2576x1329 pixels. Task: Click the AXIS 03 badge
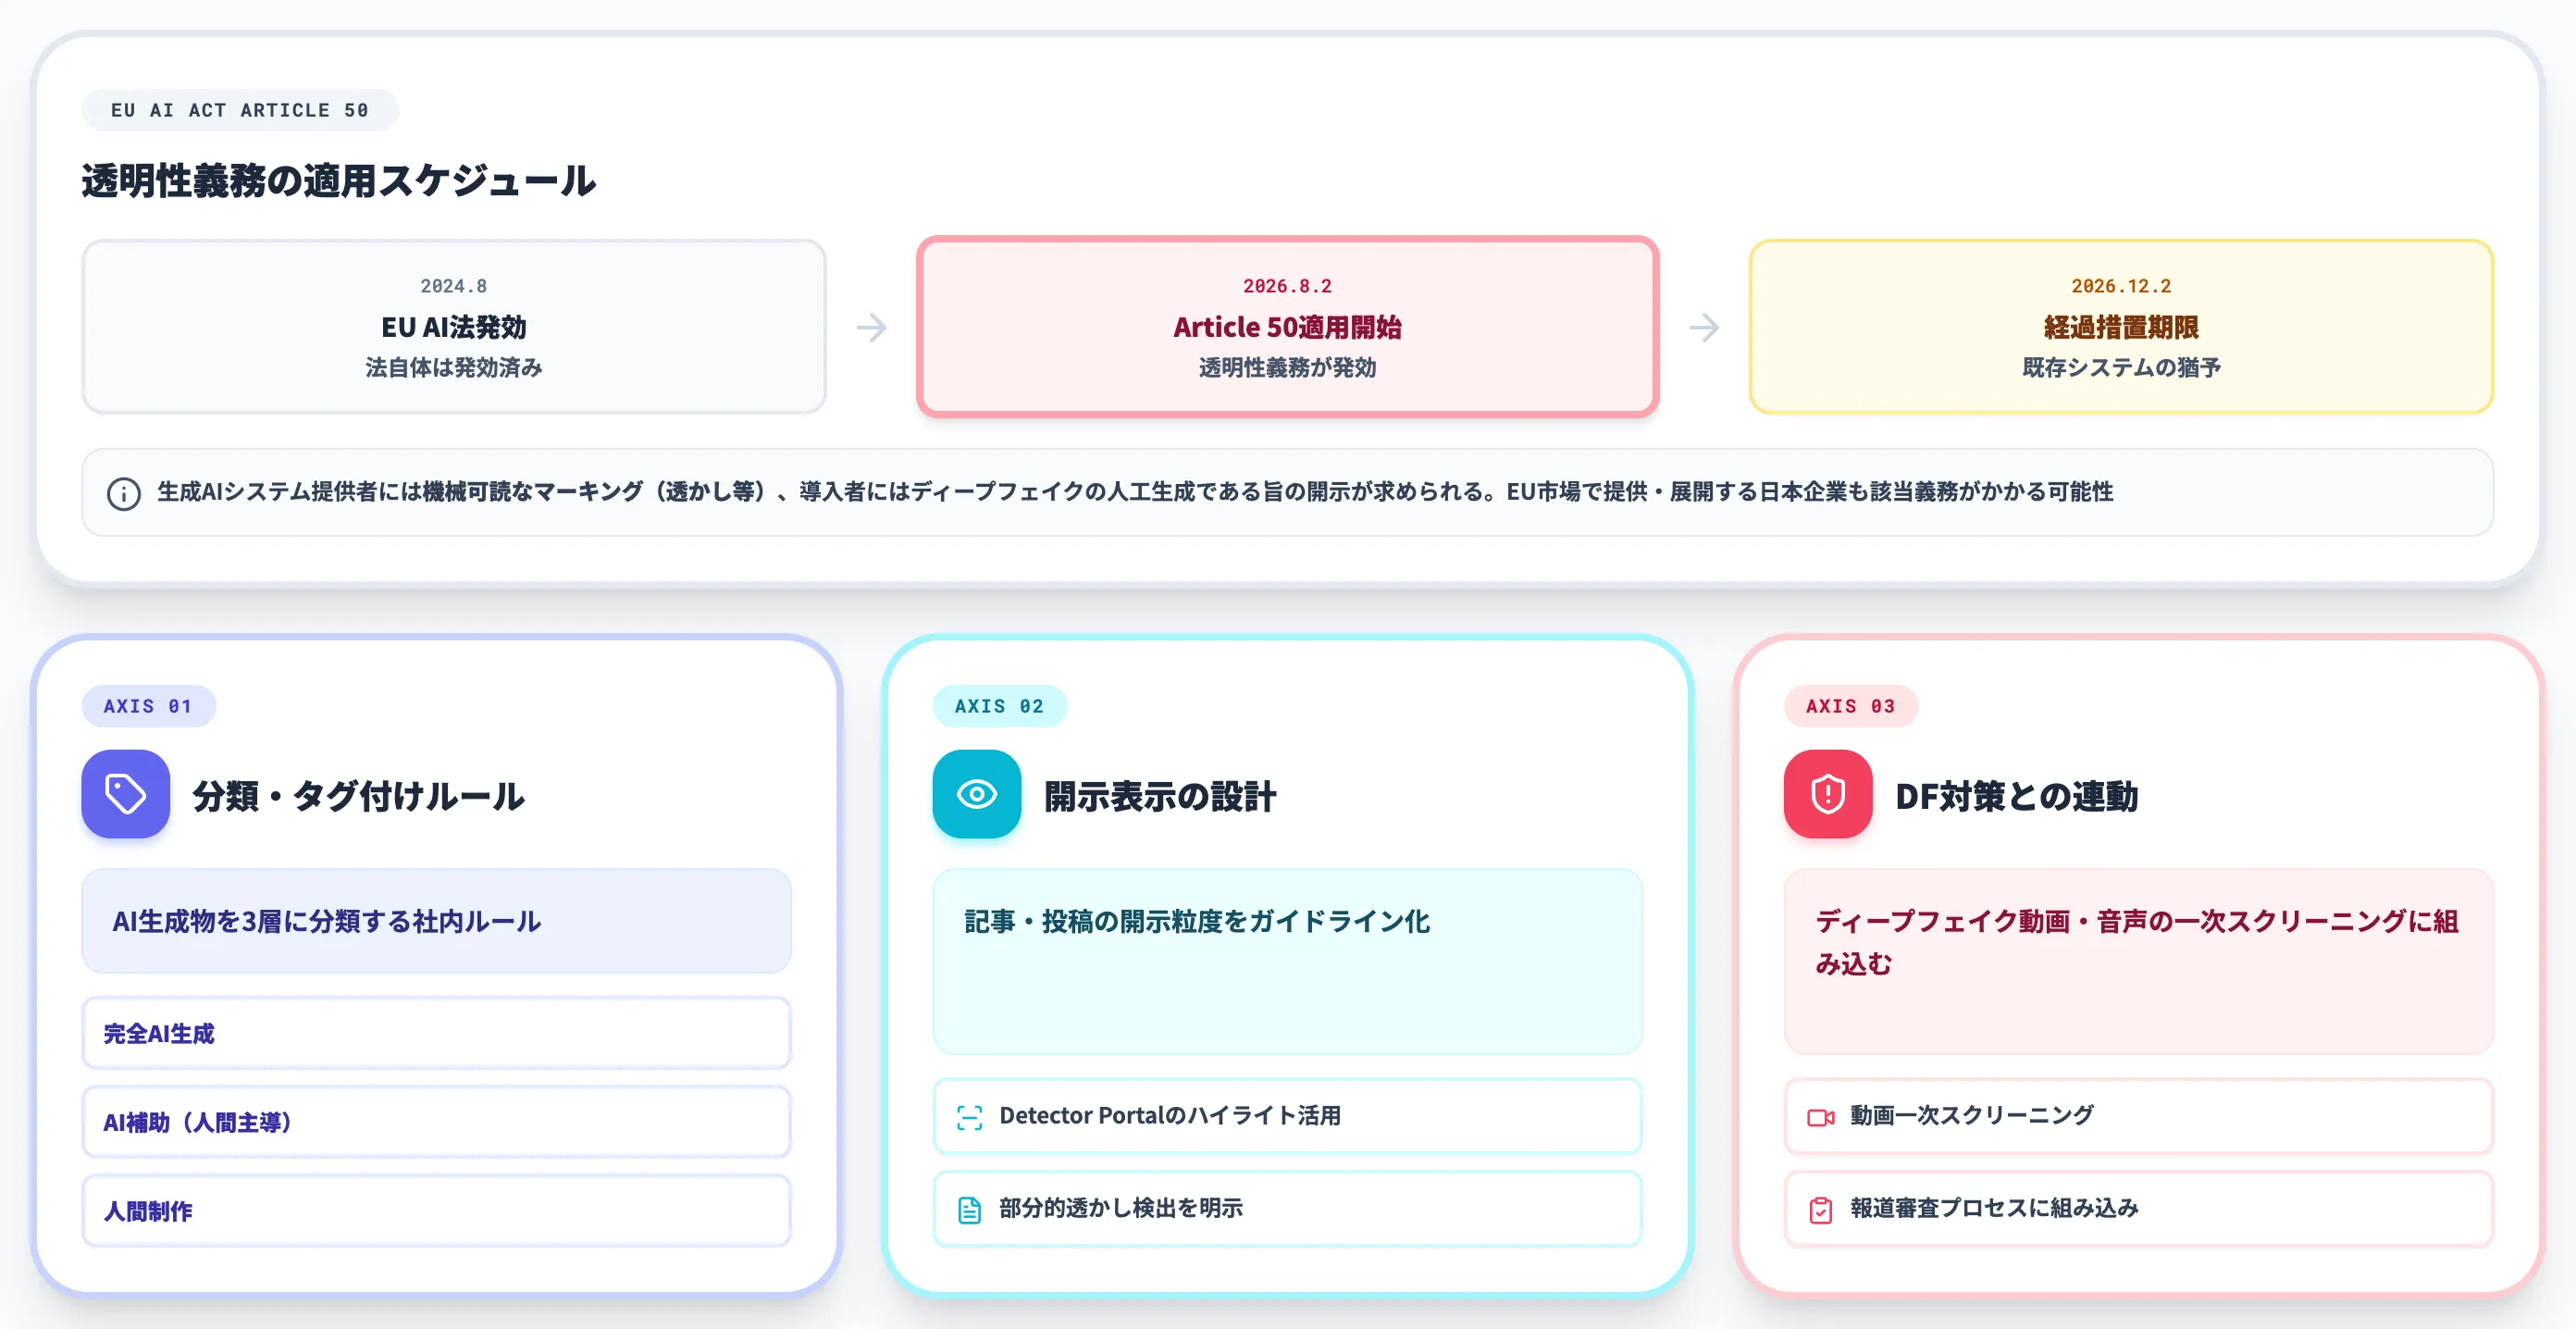pos(1850,706)
